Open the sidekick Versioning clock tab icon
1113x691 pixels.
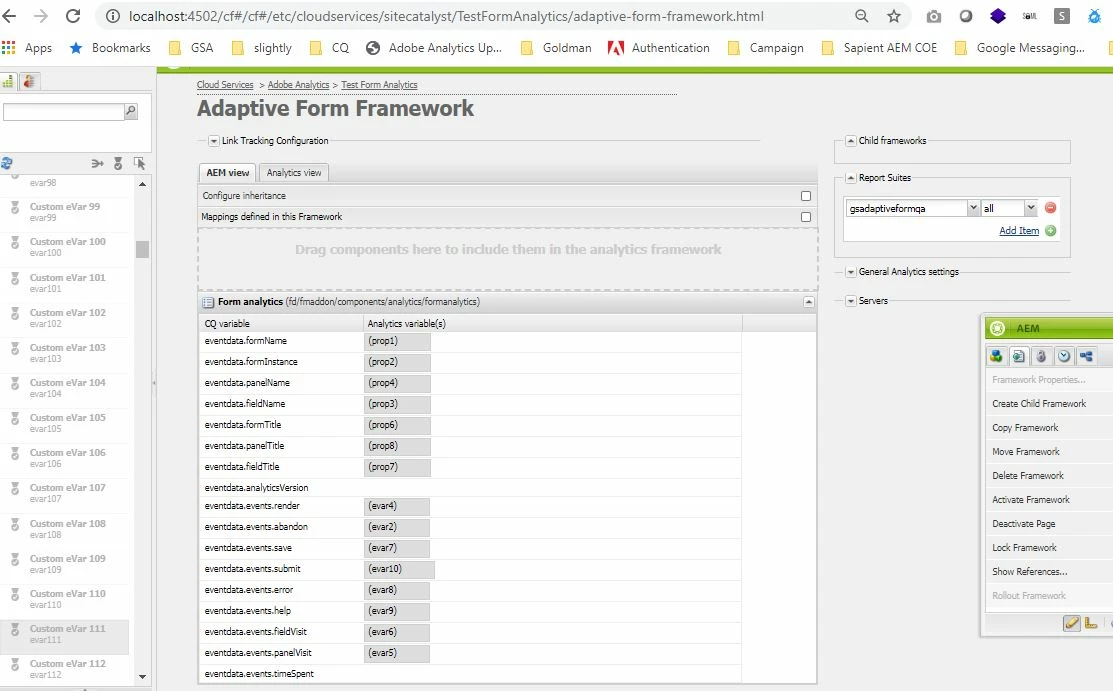click(1063, 357)
